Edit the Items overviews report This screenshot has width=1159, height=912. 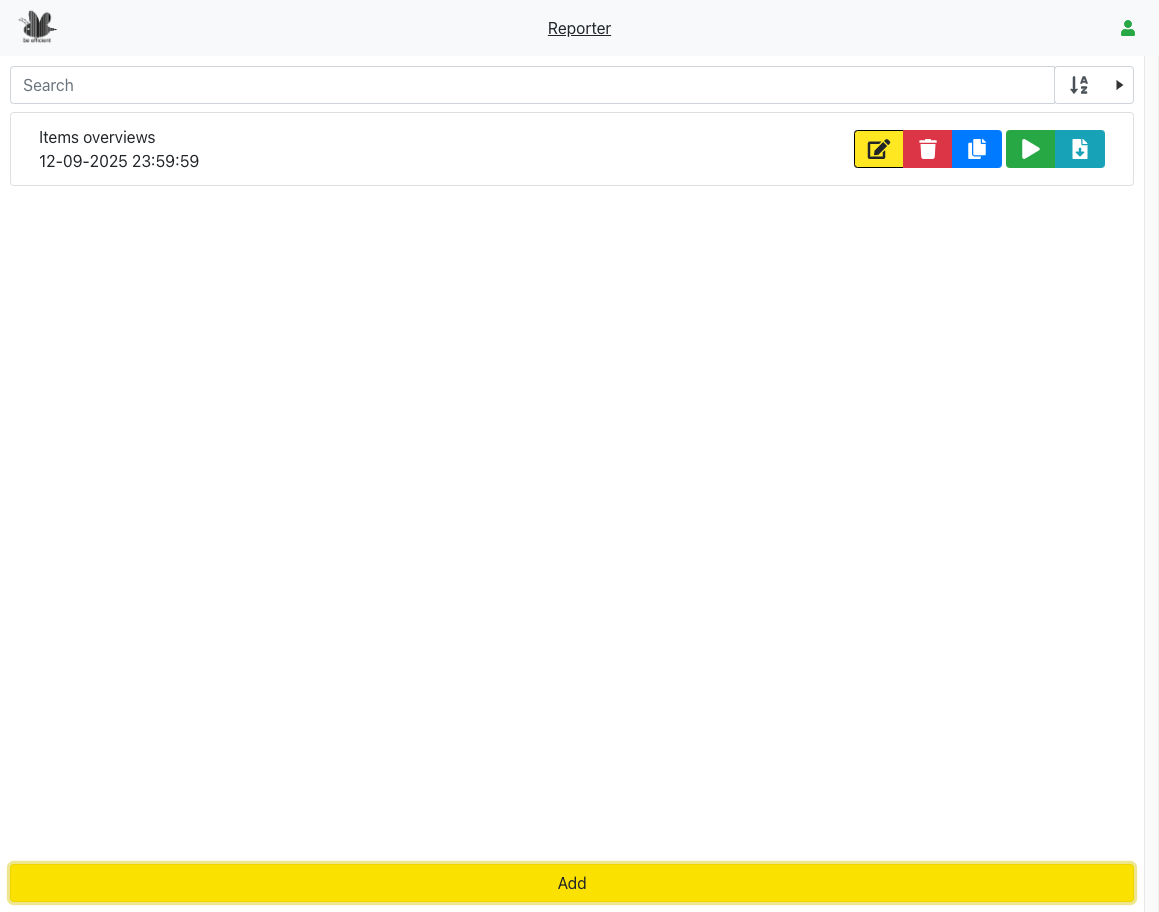click(x=878, y=149)
